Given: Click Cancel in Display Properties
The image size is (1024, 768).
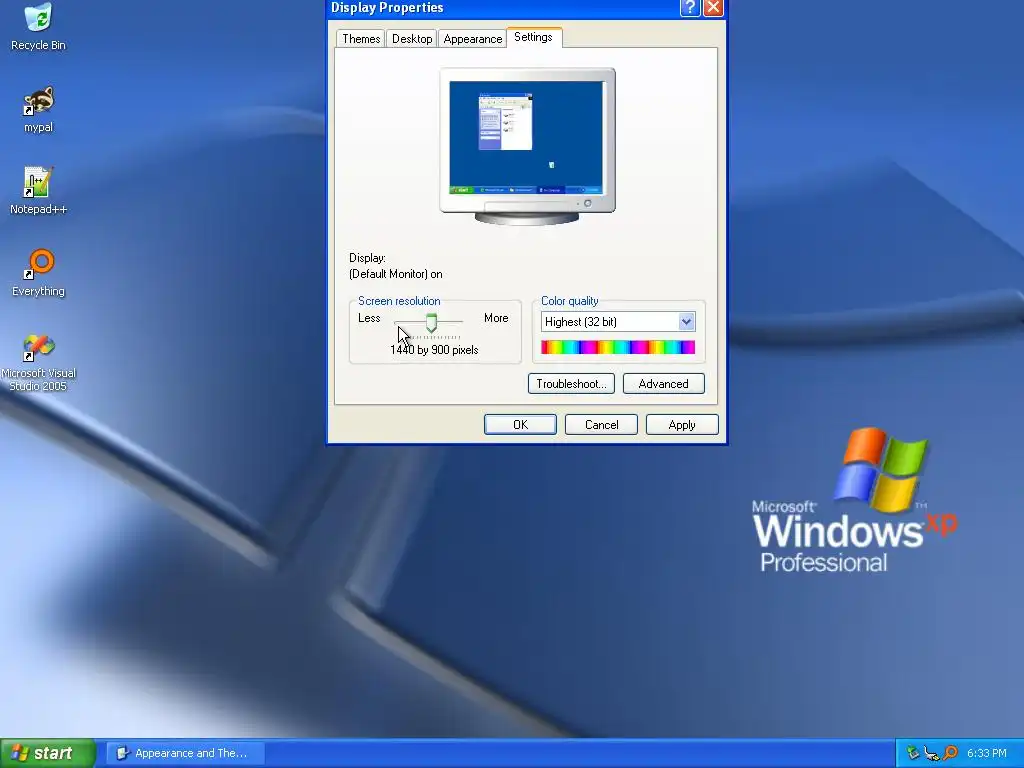Looking at the screenshot, I should (x=601, y=424).
